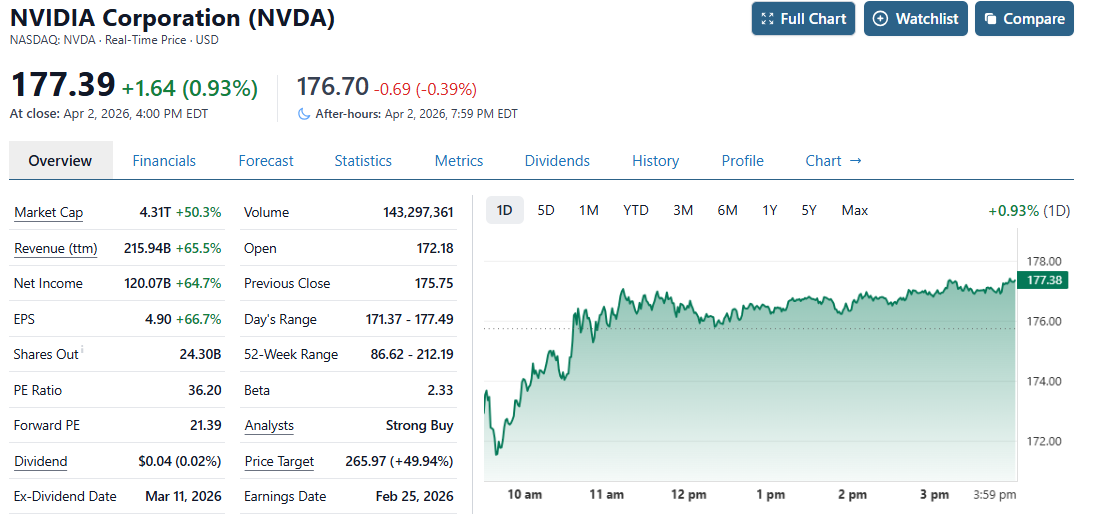Choose the Max chart range
The image size is (1117, 520).
[855, 210]
